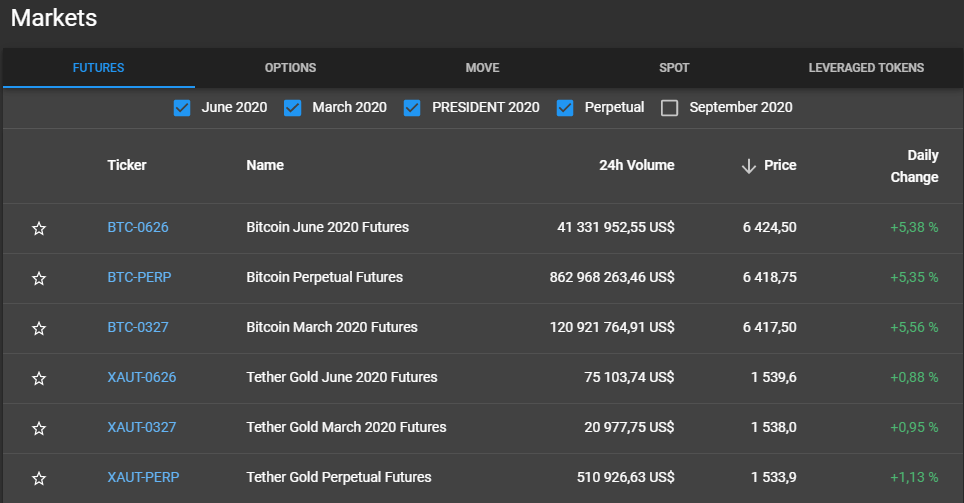Click volume "41 331 952,55 US$"
Screen dimensions: 964x503
click(x=616, y=228)
